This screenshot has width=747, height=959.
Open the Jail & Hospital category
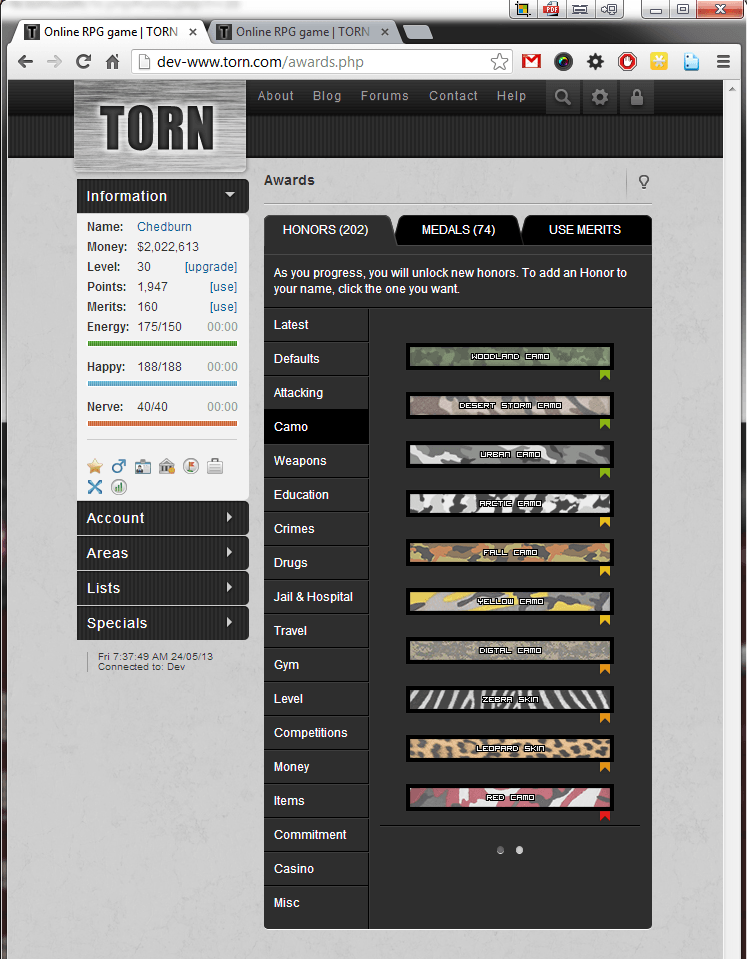[x=316, y=597]
